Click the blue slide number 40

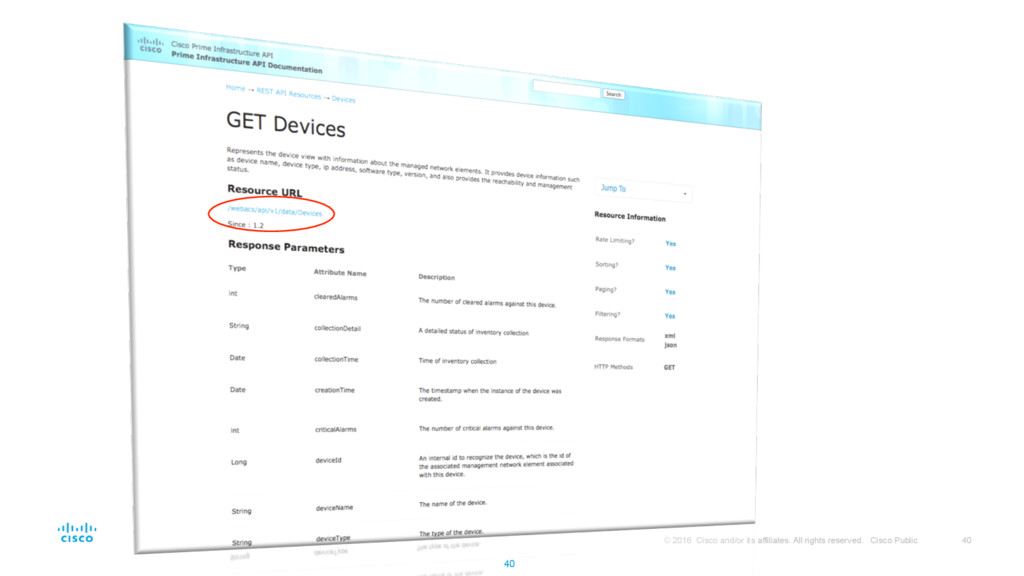click(509, 564)
